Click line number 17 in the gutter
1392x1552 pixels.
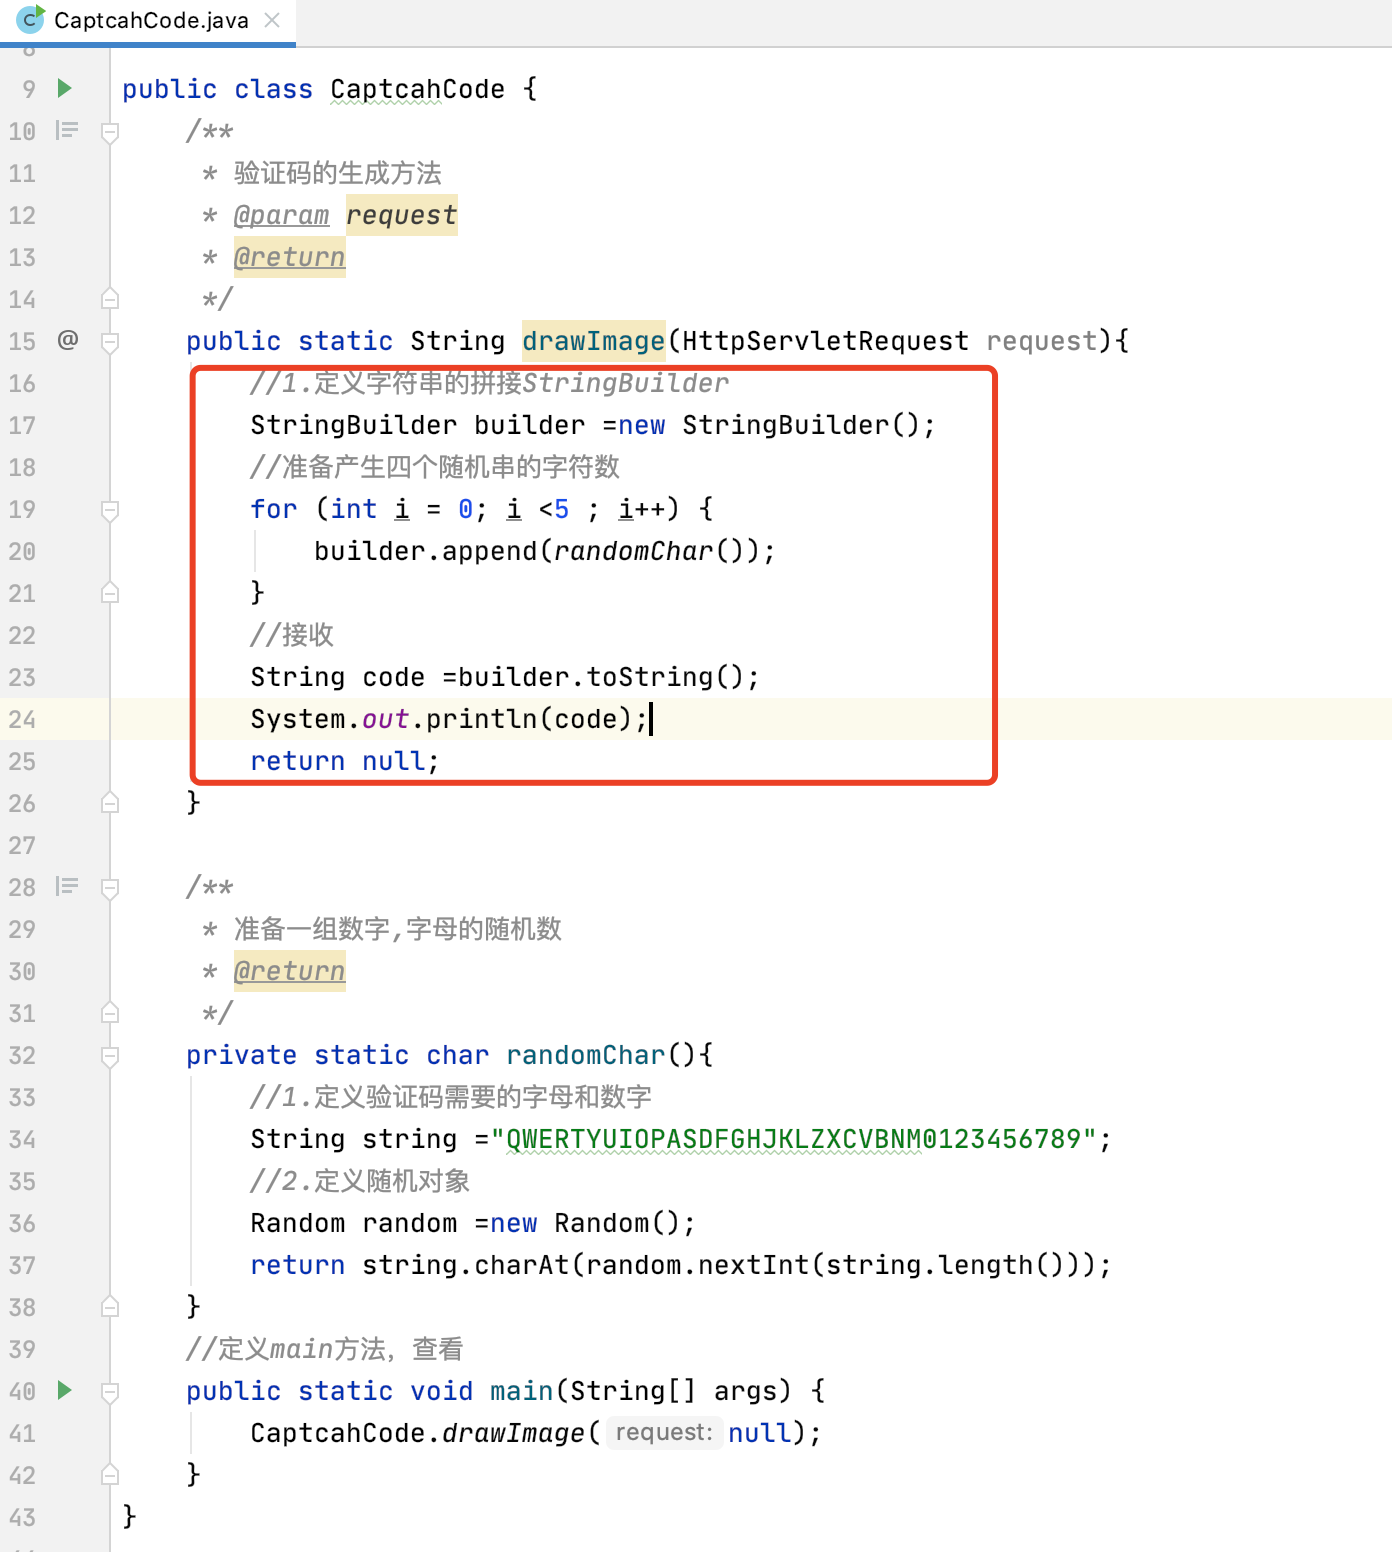tap(22, 425)
